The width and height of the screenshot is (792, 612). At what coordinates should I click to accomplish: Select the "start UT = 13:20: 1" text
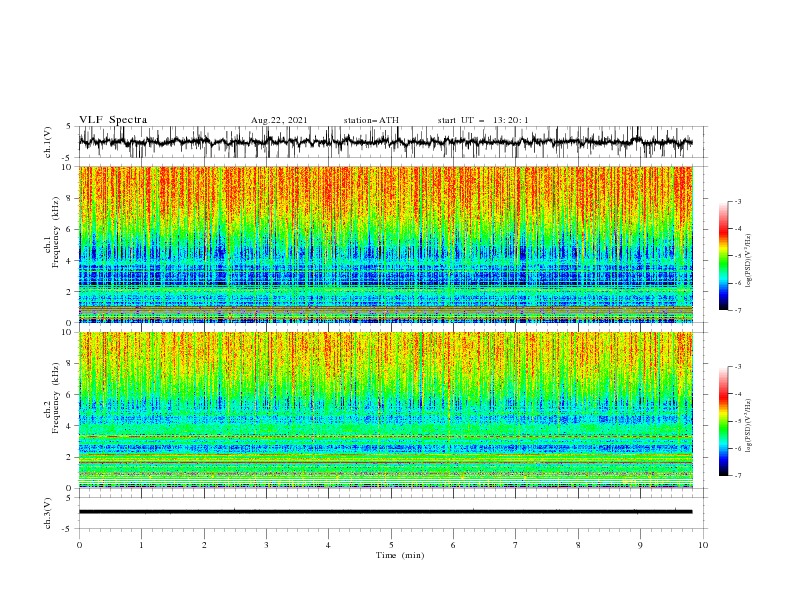[483, 120]
